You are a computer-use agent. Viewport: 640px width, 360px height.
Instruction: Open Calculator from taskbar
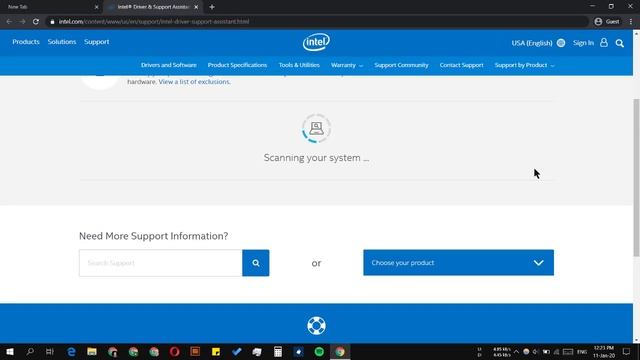click(278, 351)
